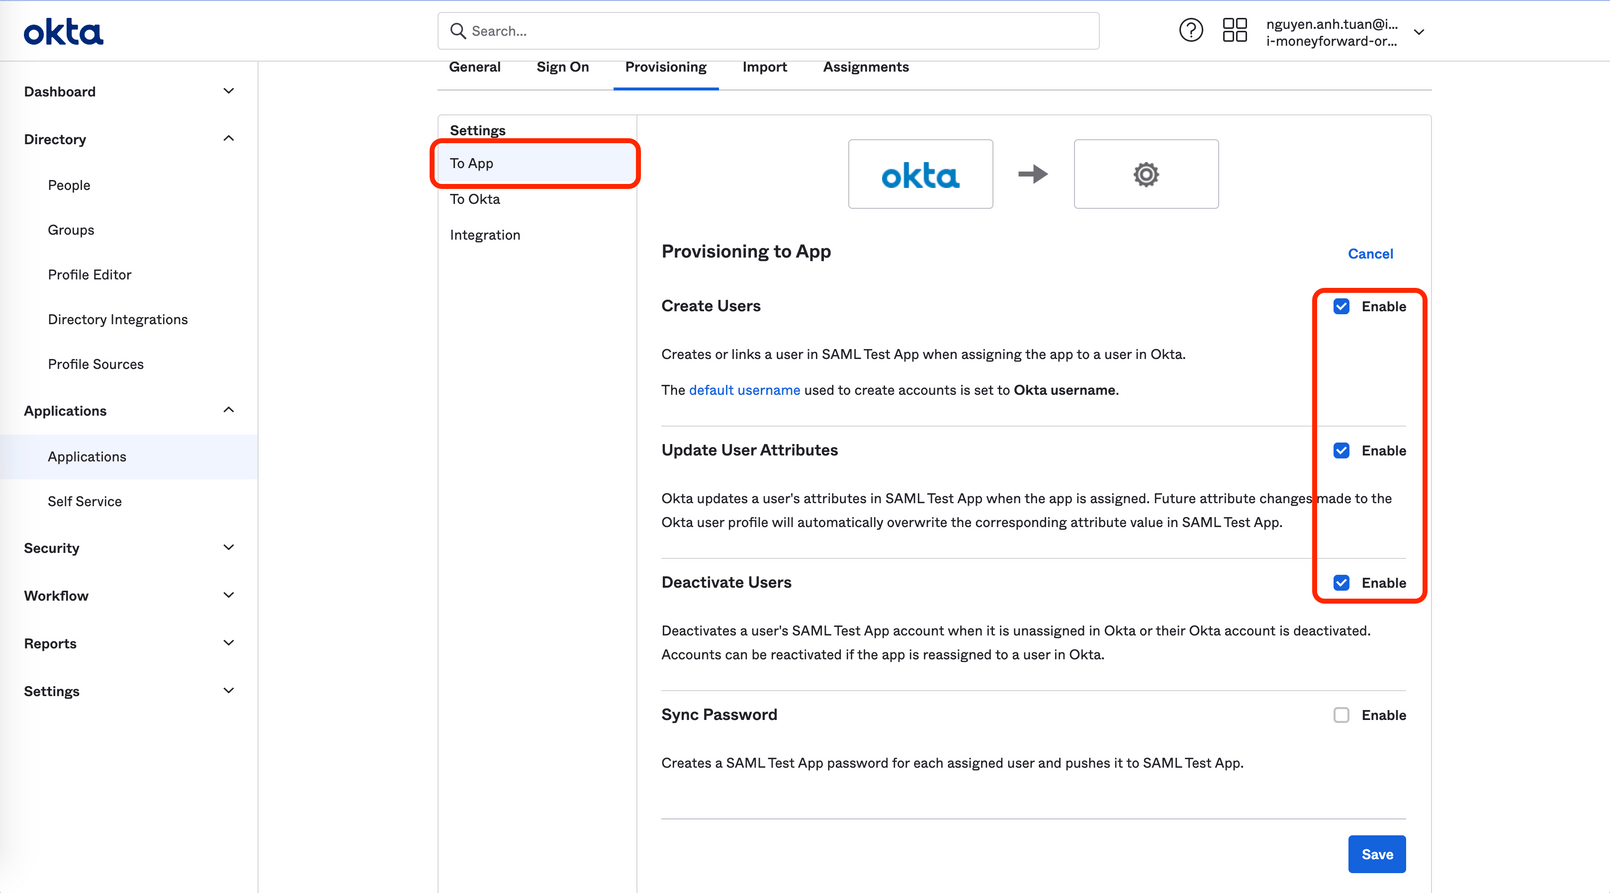Click the Sync Password heading
This screenshot has height=893, width=1610.
[719, 715]
